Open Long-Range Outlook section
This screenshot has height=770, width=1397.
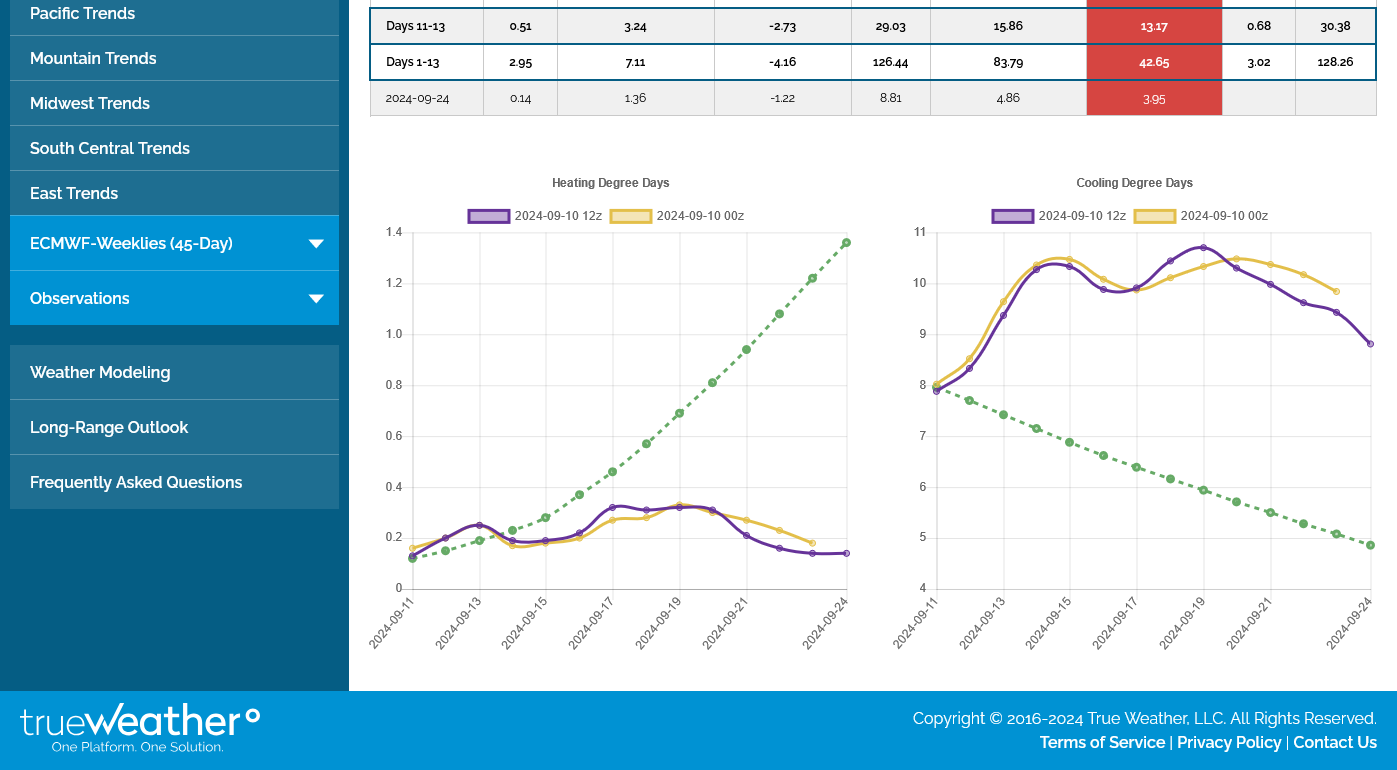[x=109, y=428]
